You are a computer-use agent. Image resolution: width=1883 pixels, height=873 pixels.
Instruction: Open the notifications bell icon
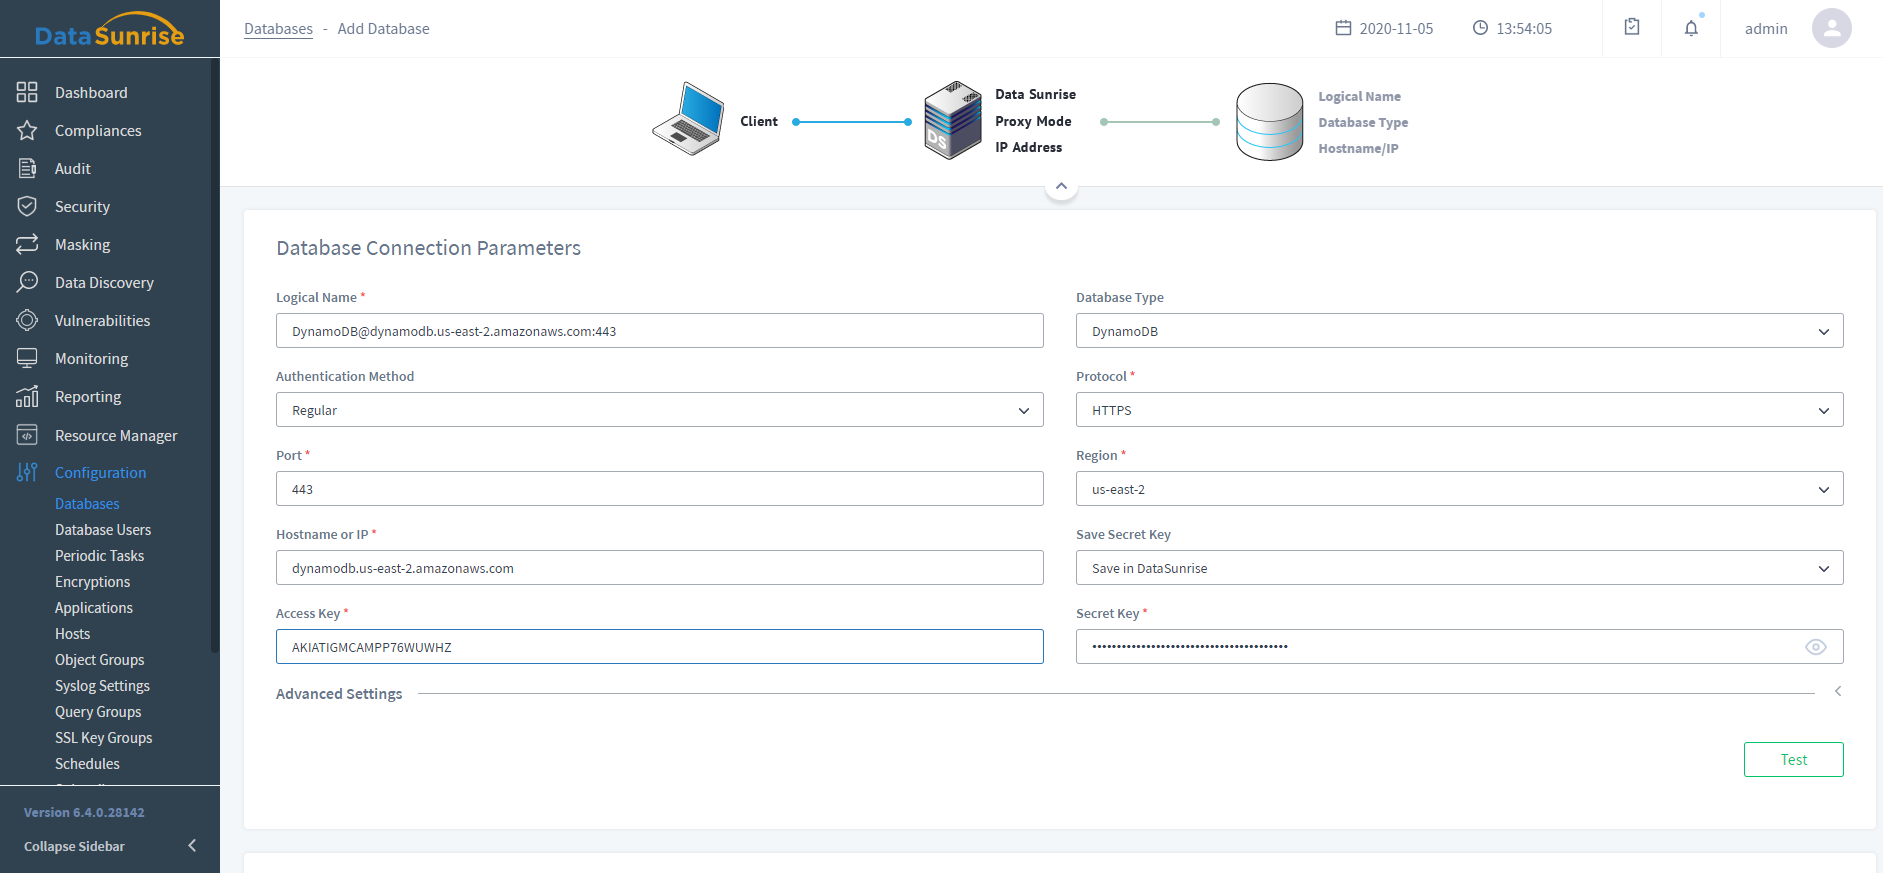tap(1691, 28)
